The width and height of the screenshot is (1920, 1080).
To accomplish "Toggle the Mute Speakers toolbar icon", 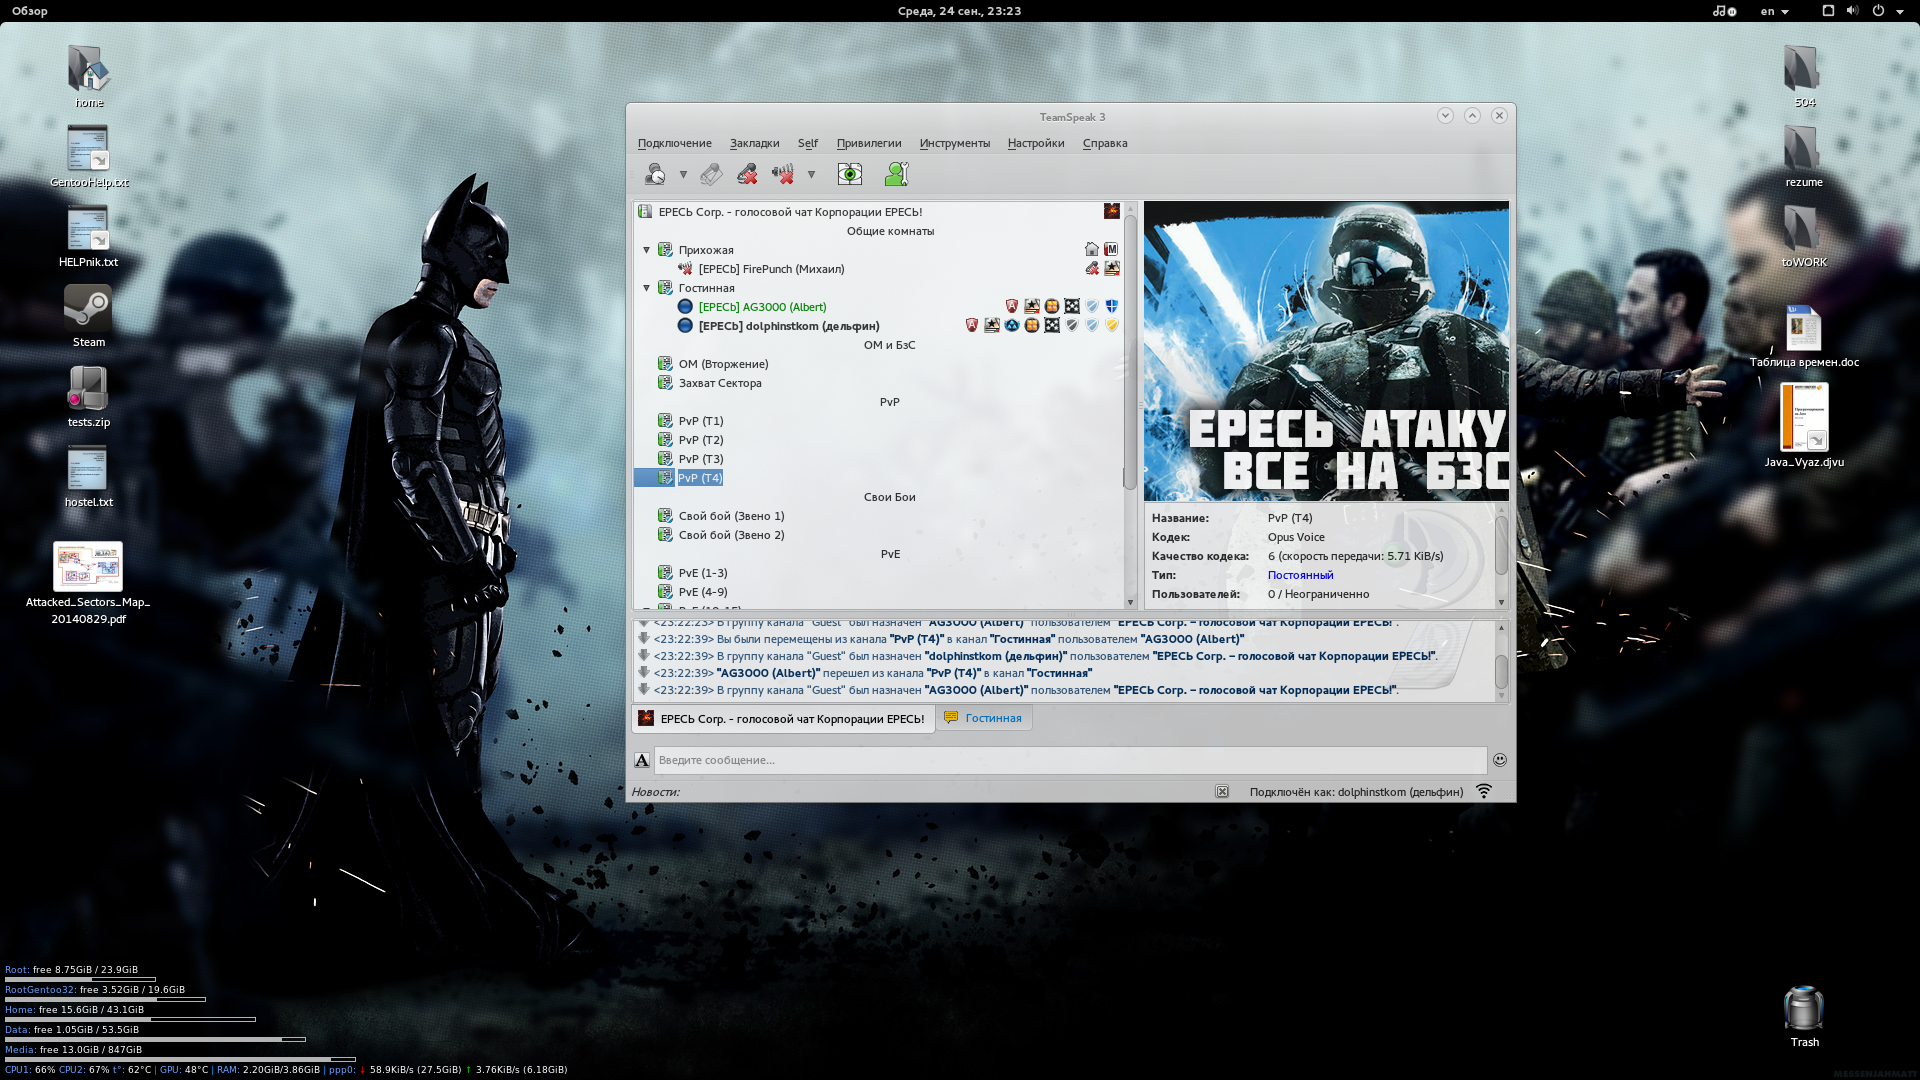I will 783,174.
